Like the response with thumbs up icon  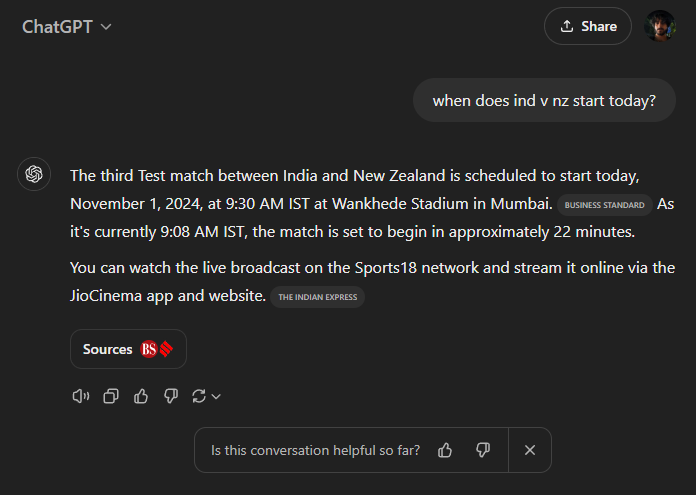(x=141, y=396)
